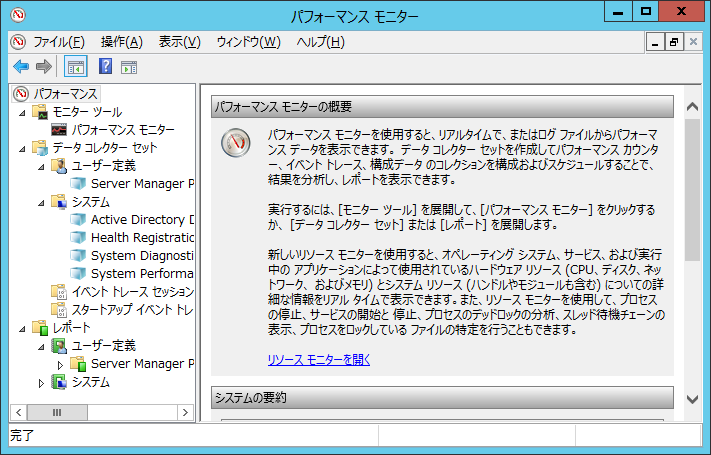Click the Health Registration collector set icon

[x=78, y=237]
